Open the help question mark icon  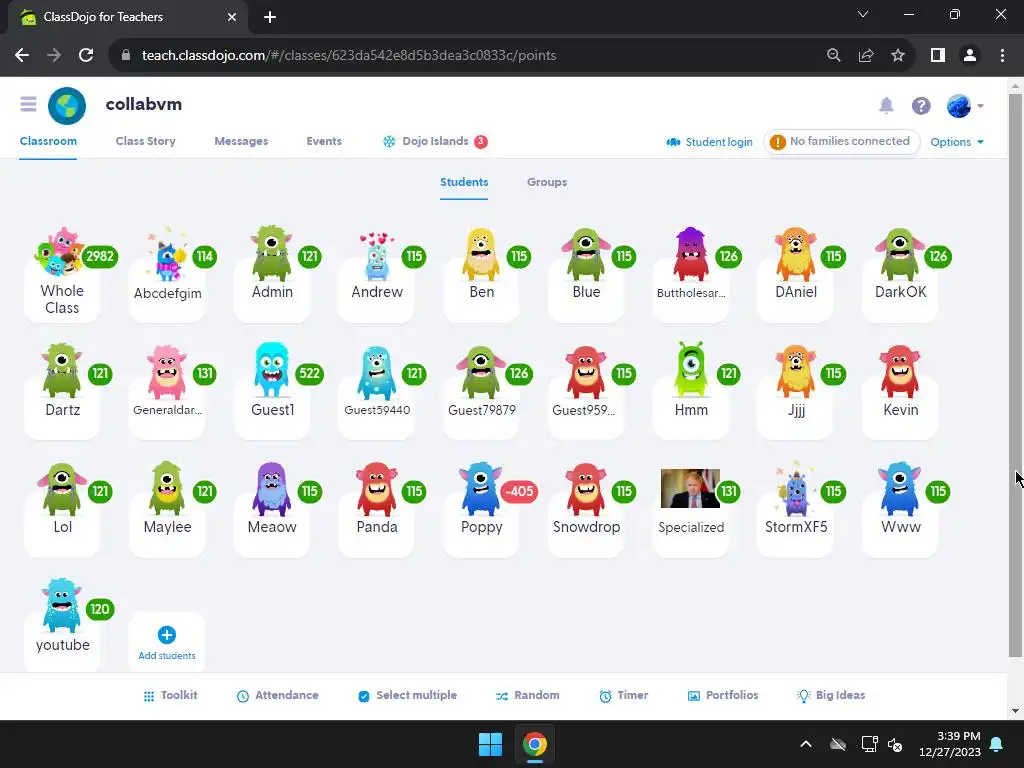pyautogui.click(x=921, y=106)
